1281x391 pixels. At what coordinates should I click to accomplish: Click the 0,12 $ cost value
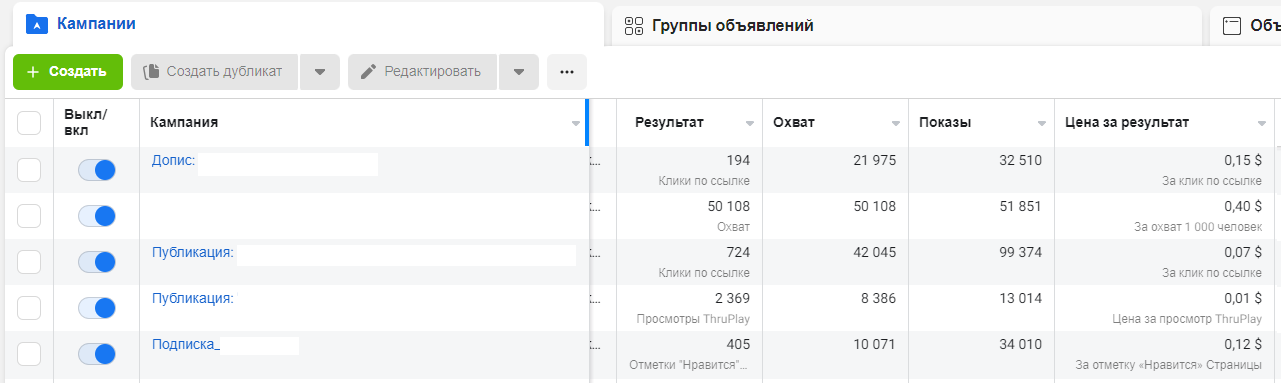(x=1243, y=344)
